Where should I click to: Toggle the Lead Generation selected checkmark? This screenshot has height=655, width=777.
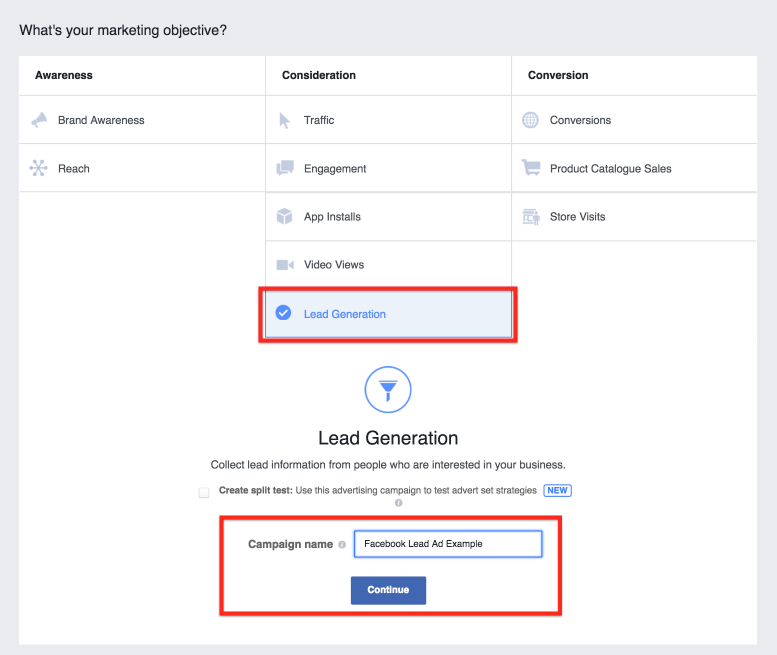(283, 313)
